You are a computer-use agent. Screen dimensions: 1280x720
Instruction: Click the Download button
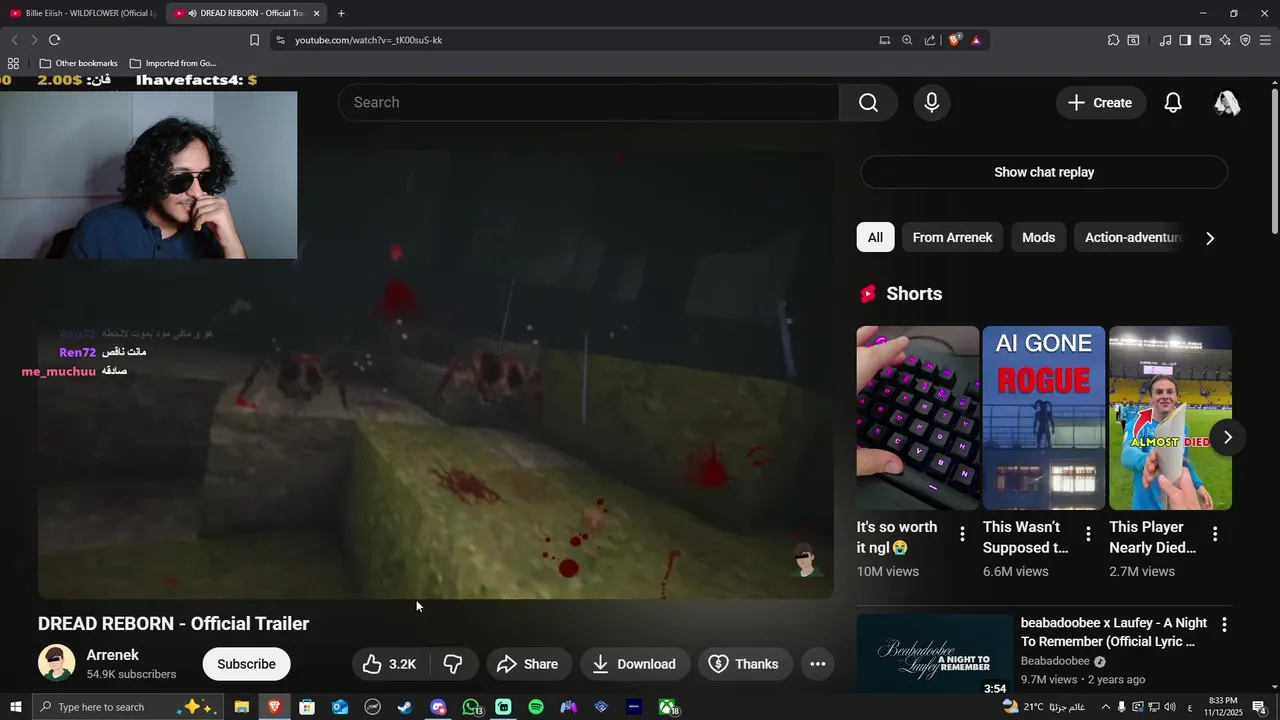point(635,664)
